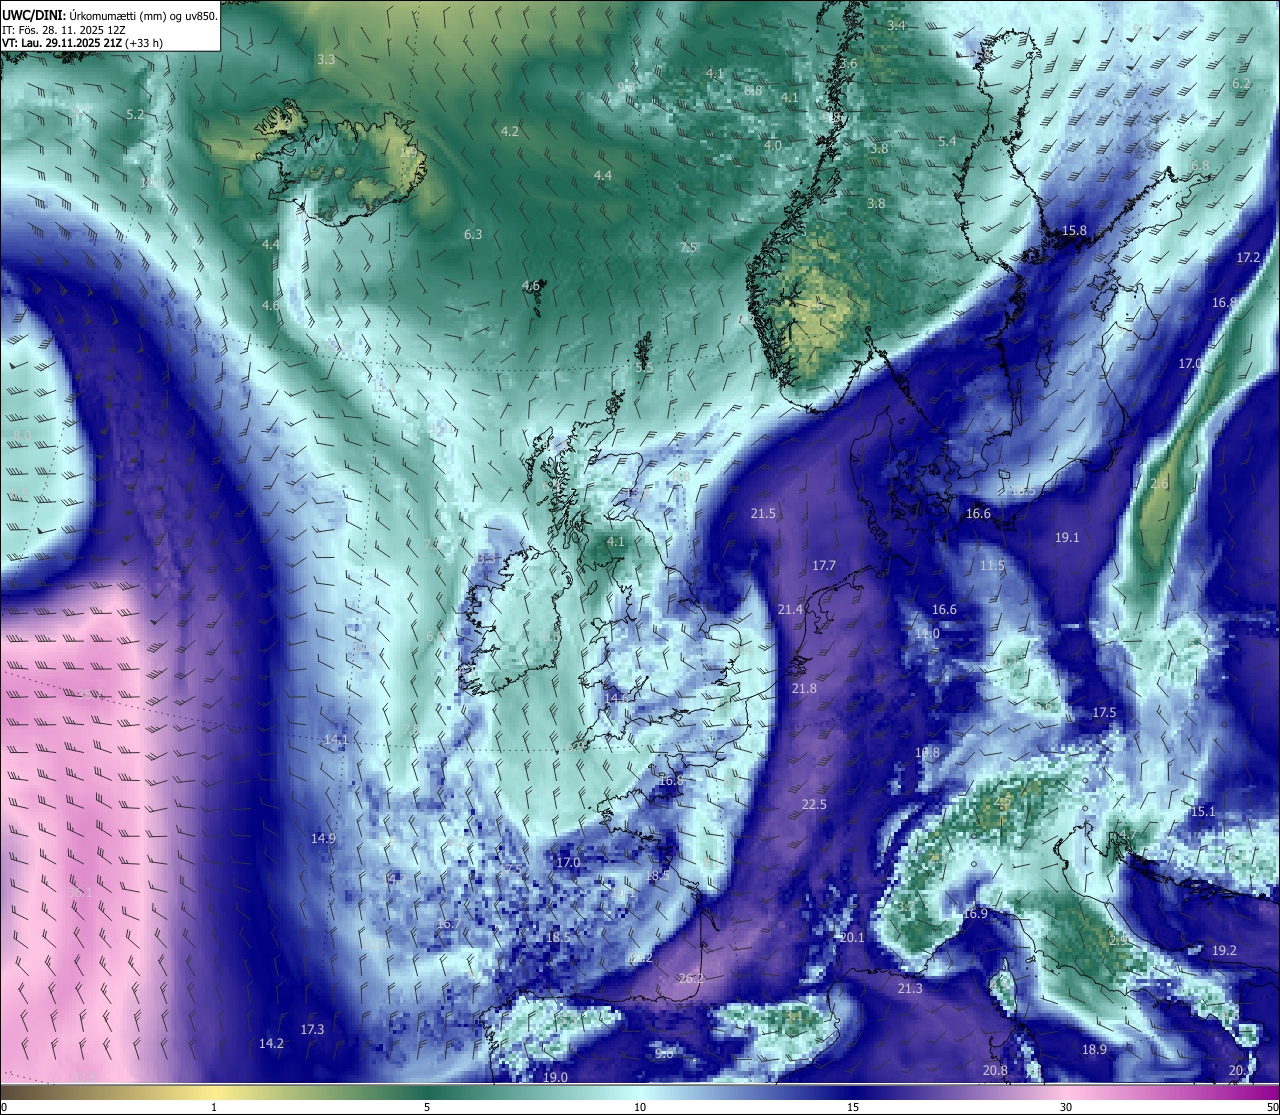Click the map value 20.1
Image resolution: width=1280 pixels, height=1115 pixels.
point(852,938)
